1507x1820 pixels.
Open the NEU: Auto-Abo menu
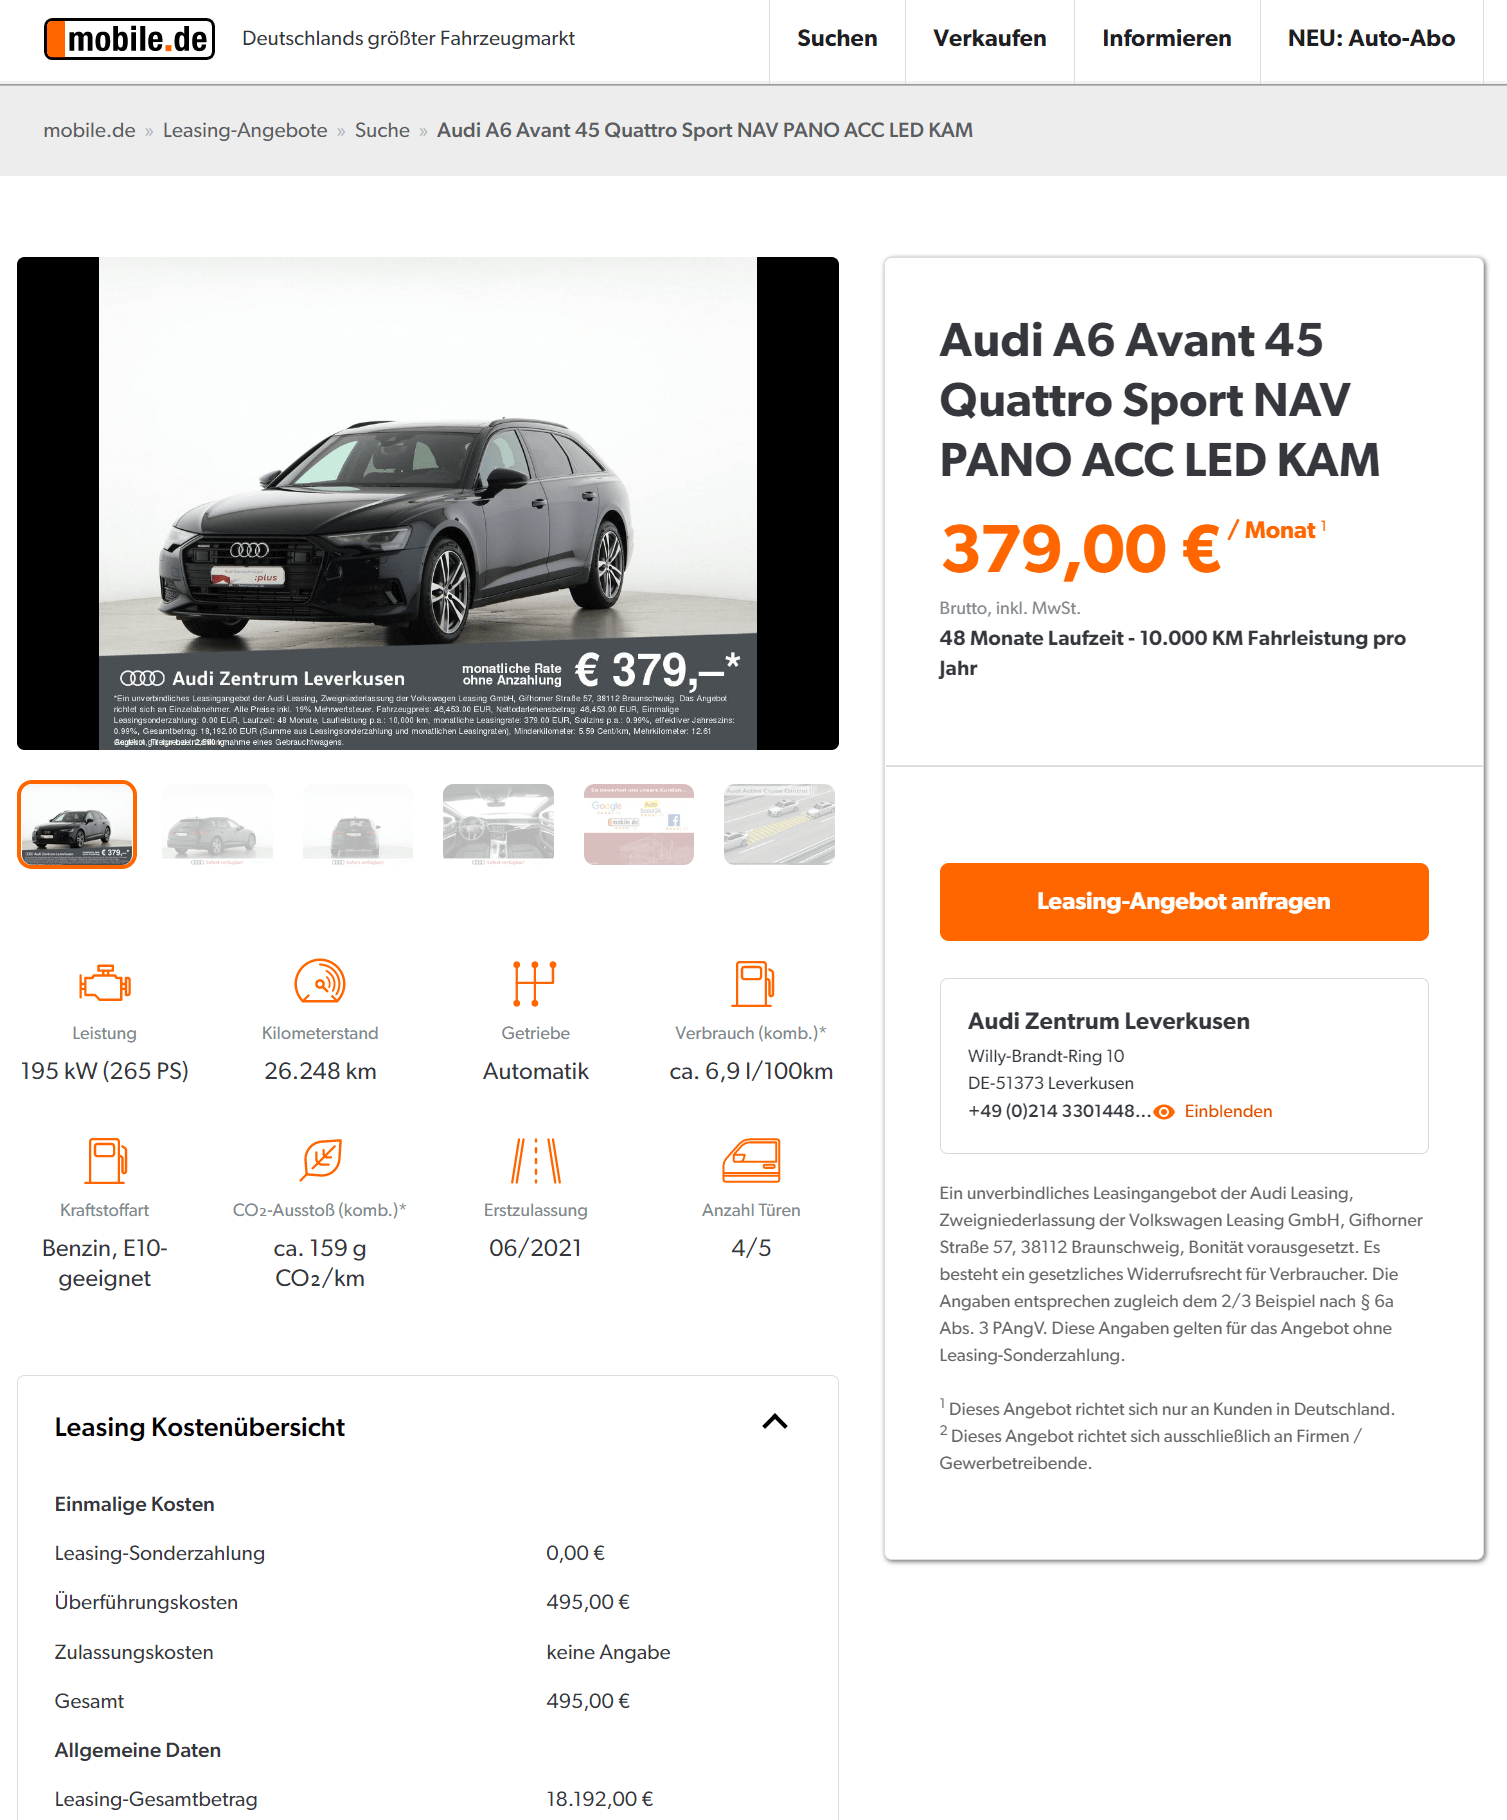(x=1371, y=39)
